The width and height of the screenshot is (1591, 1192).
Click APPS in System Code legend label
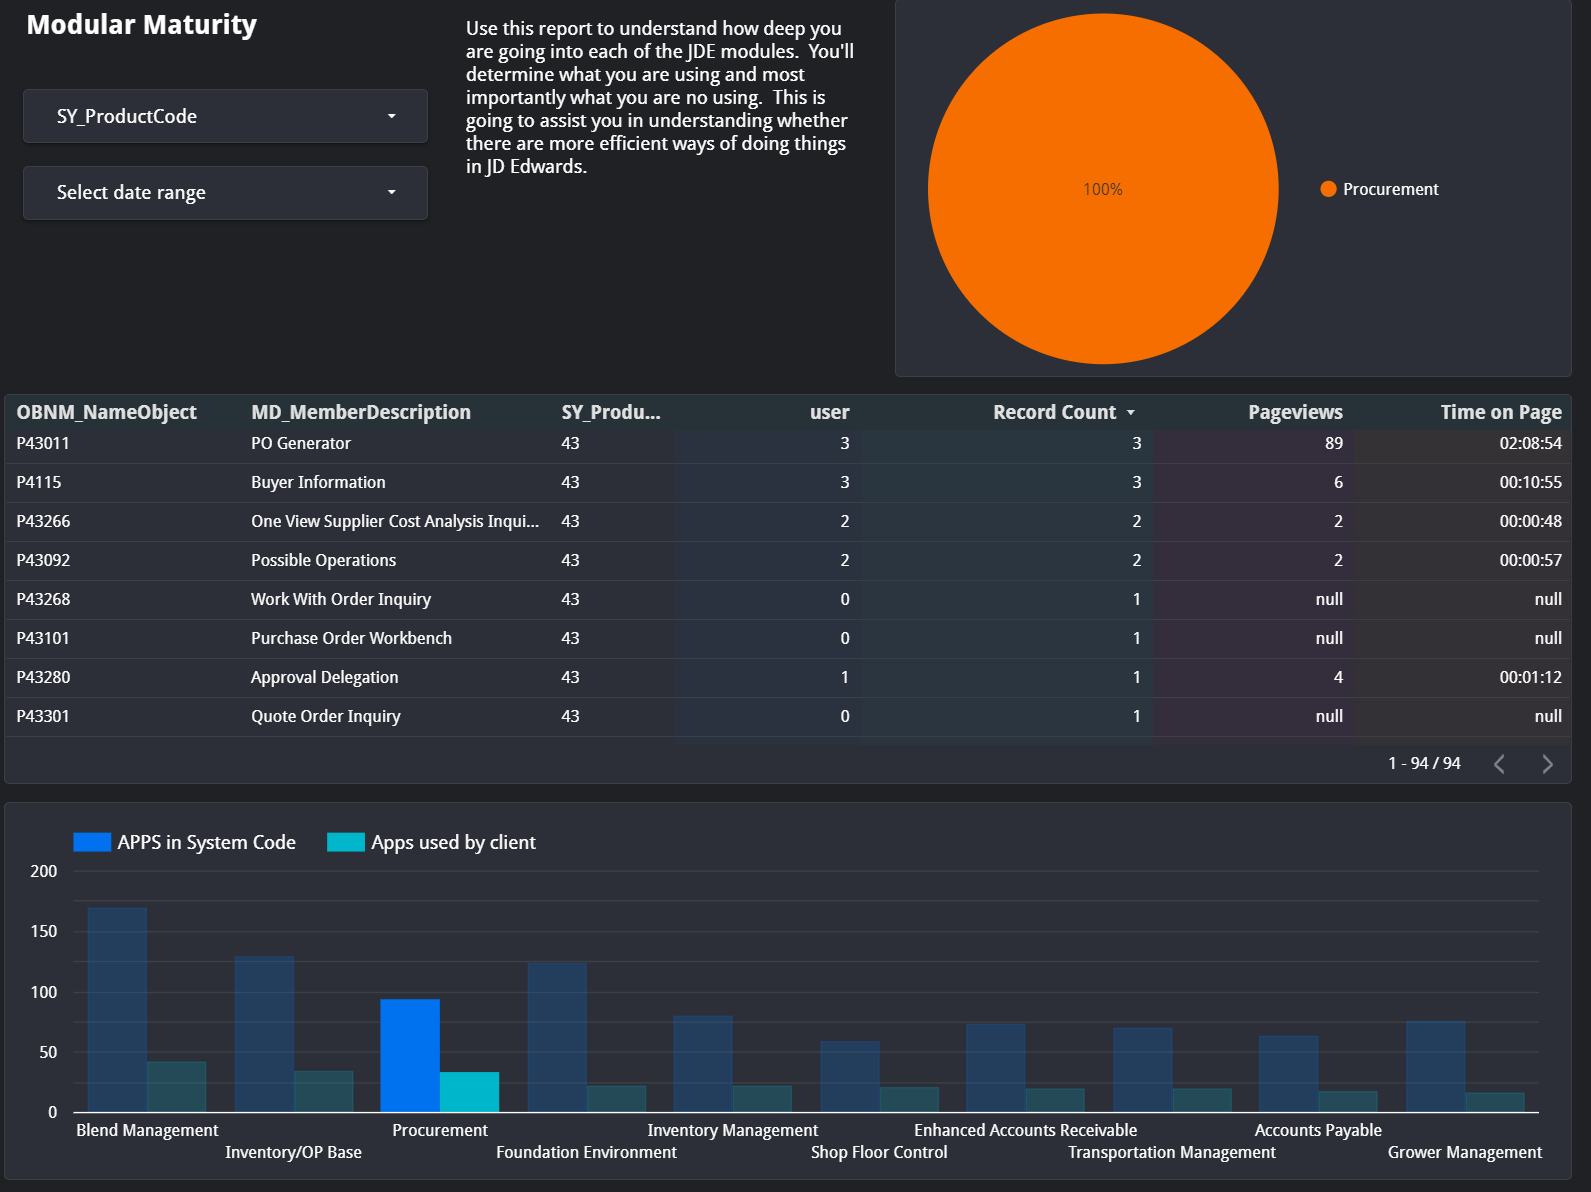[x=206, y=842]
